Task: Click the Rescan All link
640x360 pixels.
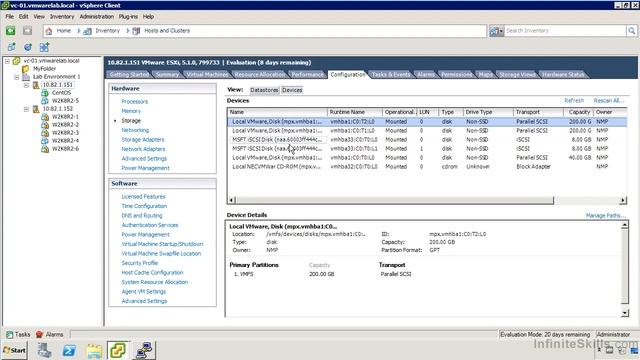Action: click(x=609, y=100)
